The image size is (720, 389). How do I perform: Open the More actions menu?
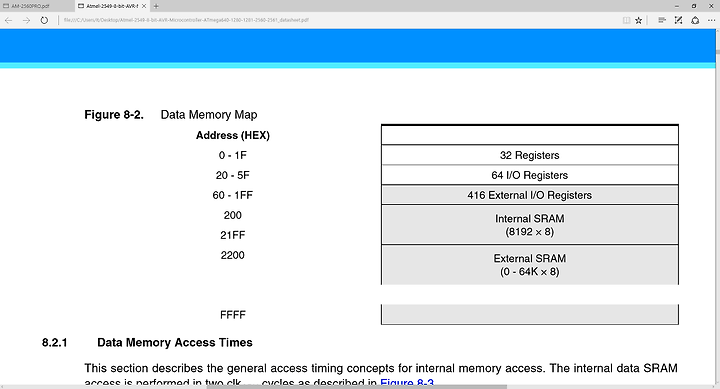pyautogui.click(x=711, y=20)
